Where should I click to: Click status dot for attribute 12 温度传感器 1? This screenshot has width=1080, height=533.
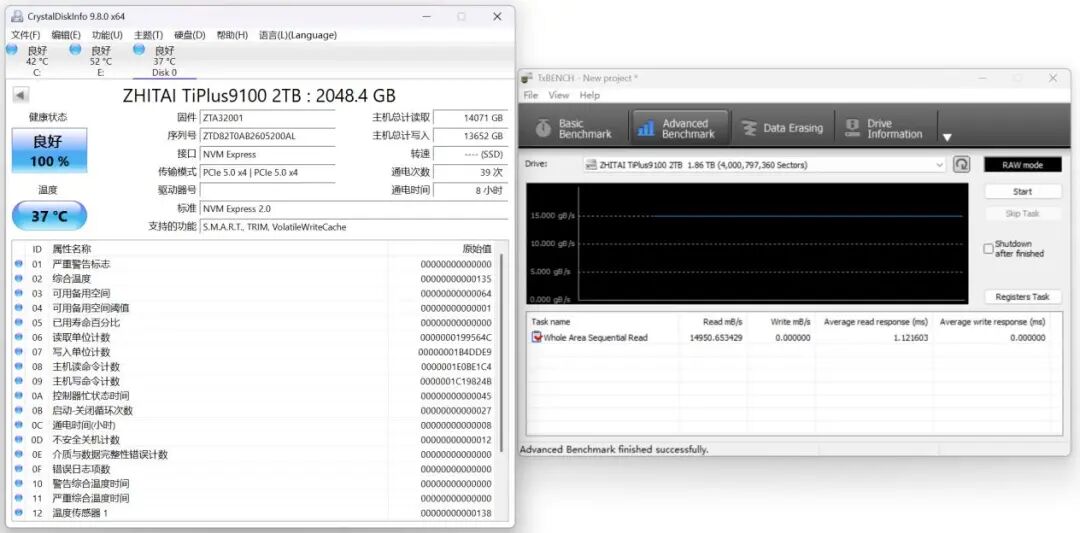tap(19, 512)
